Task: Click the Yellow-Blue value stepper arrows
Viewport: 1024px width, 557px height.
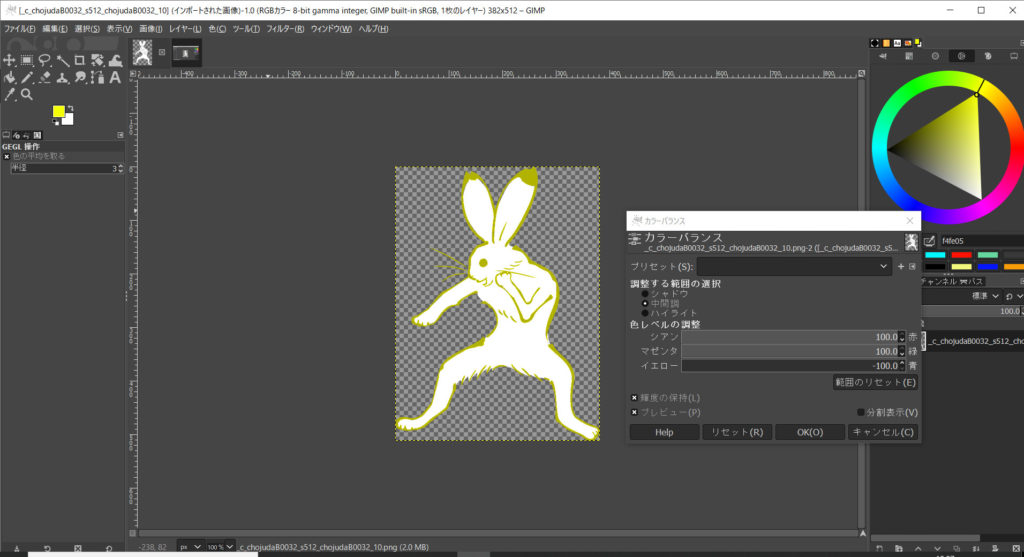Action: point(902,366)
